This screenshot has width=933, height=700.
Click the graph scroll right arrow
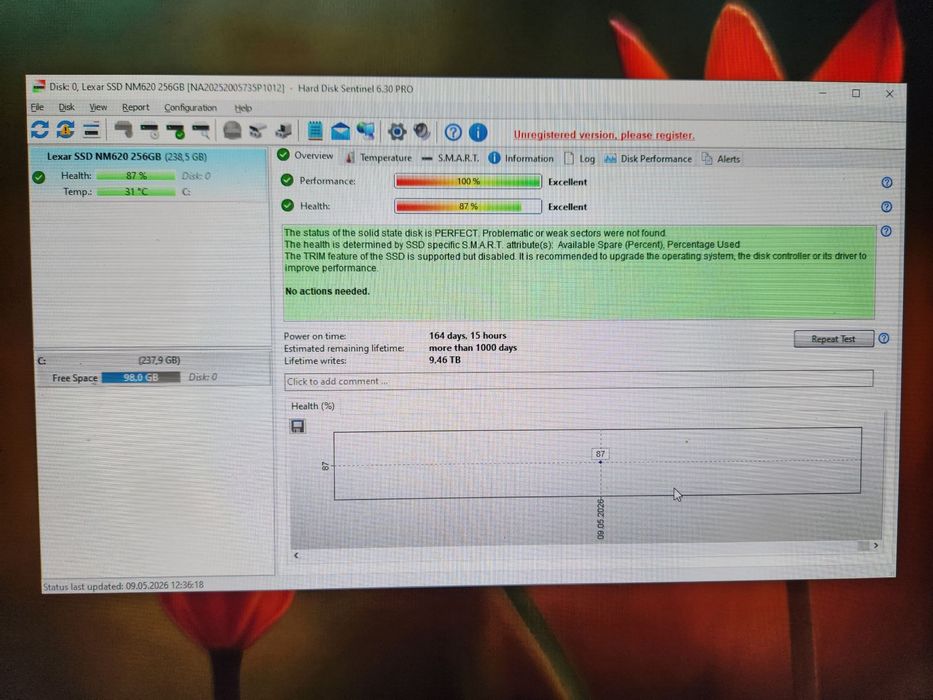[875, 545]
